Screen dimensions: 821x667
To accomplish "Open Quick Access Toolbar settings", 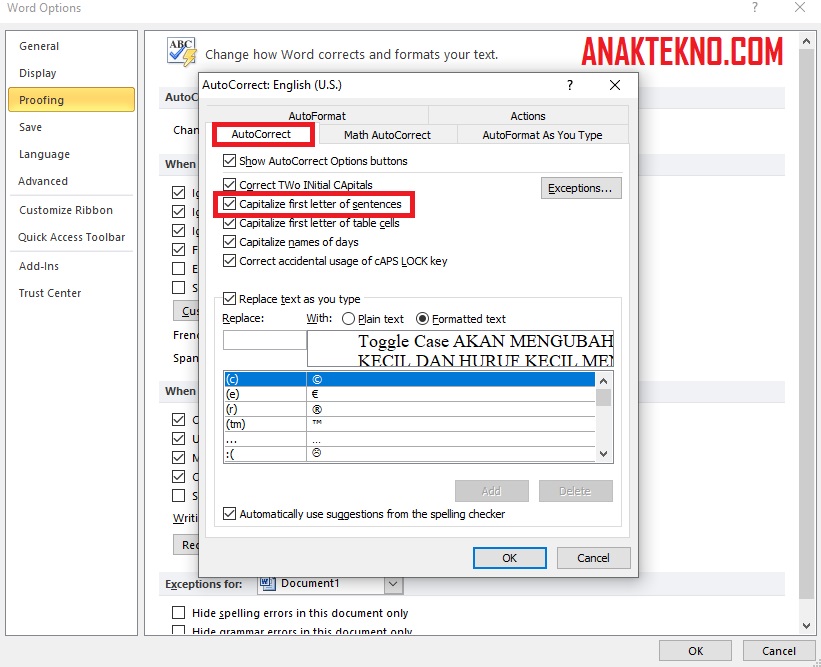I will [72, 237].
